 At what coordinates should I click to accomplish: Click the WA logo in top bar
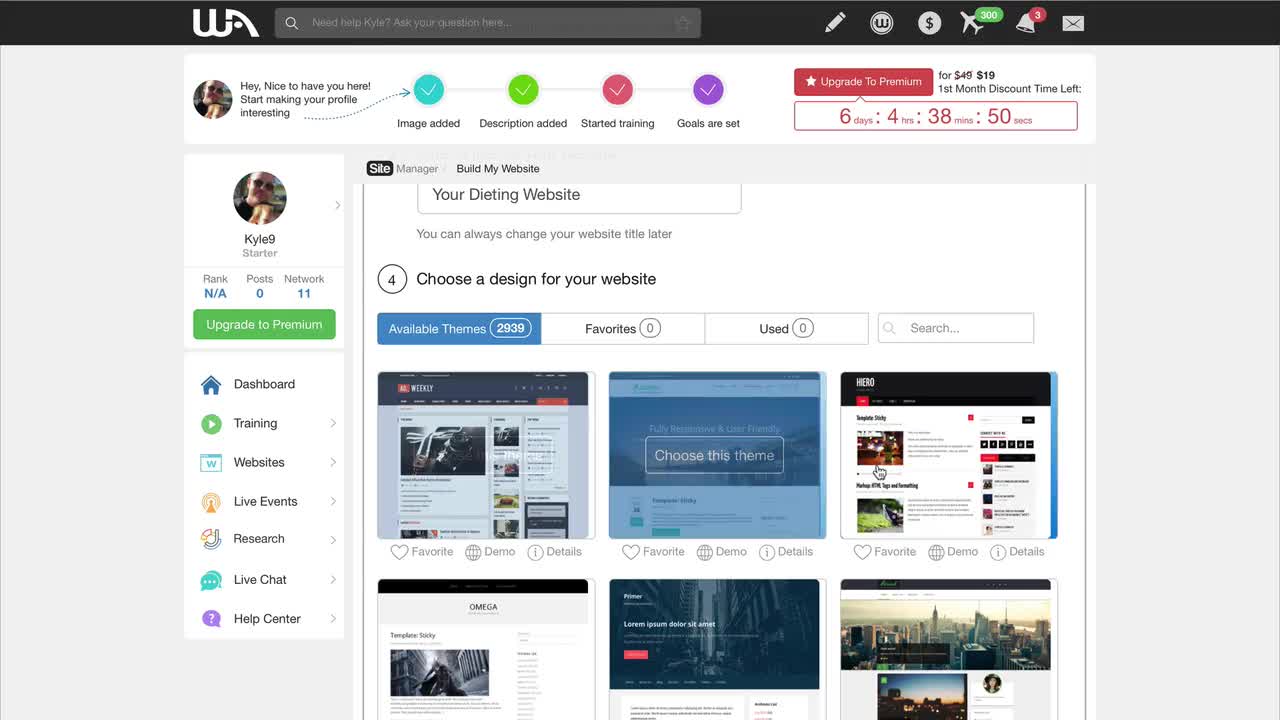point(226,22)
